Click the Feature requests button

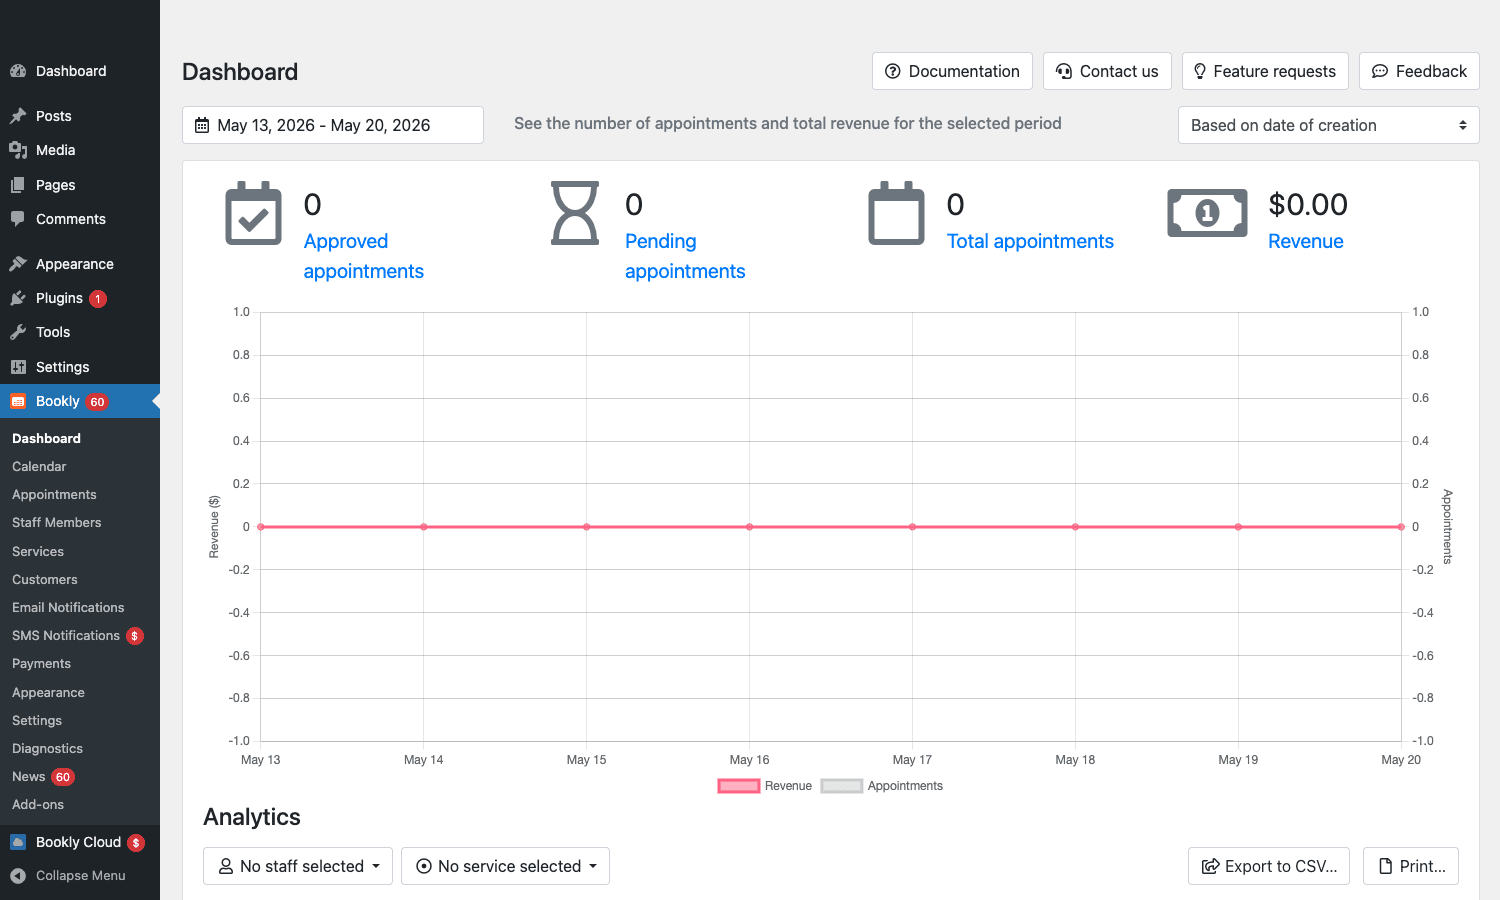[1265, 71]
